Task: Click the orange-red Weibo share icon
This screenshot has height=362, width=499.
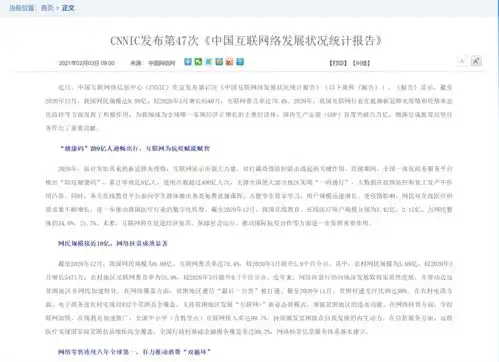Action: pos(230,62)
